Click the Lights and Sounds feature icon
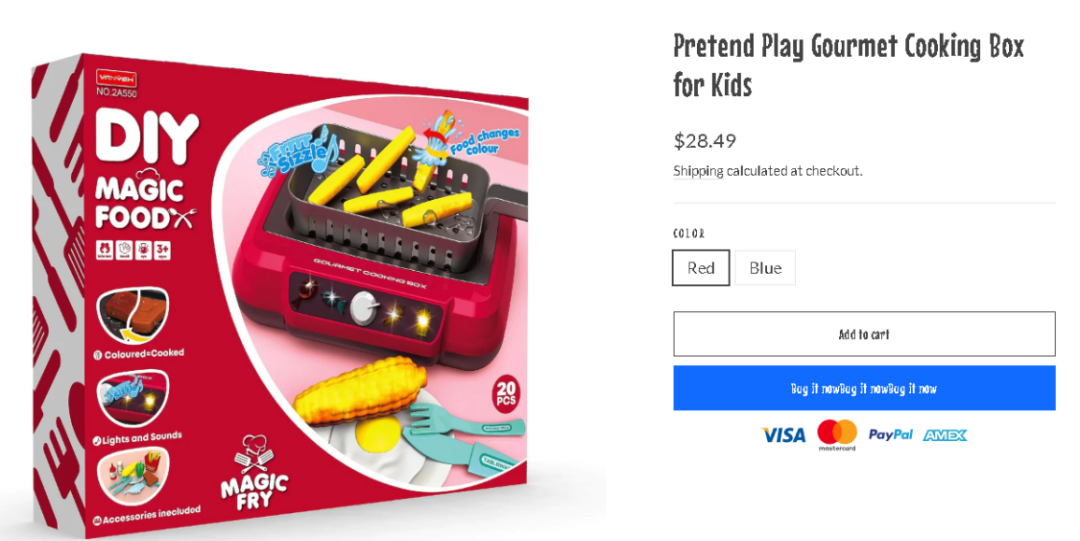Image resolution: width=1080 pixels, height=541 pixels. click(133, 398)
